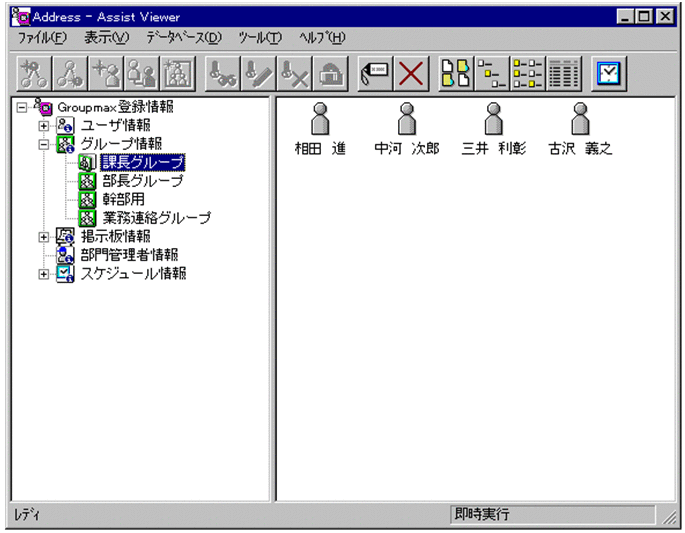Viewport: 685px width, 533px height.
Task: Click the 部長グループ group icon
Action: coord(87,181)
